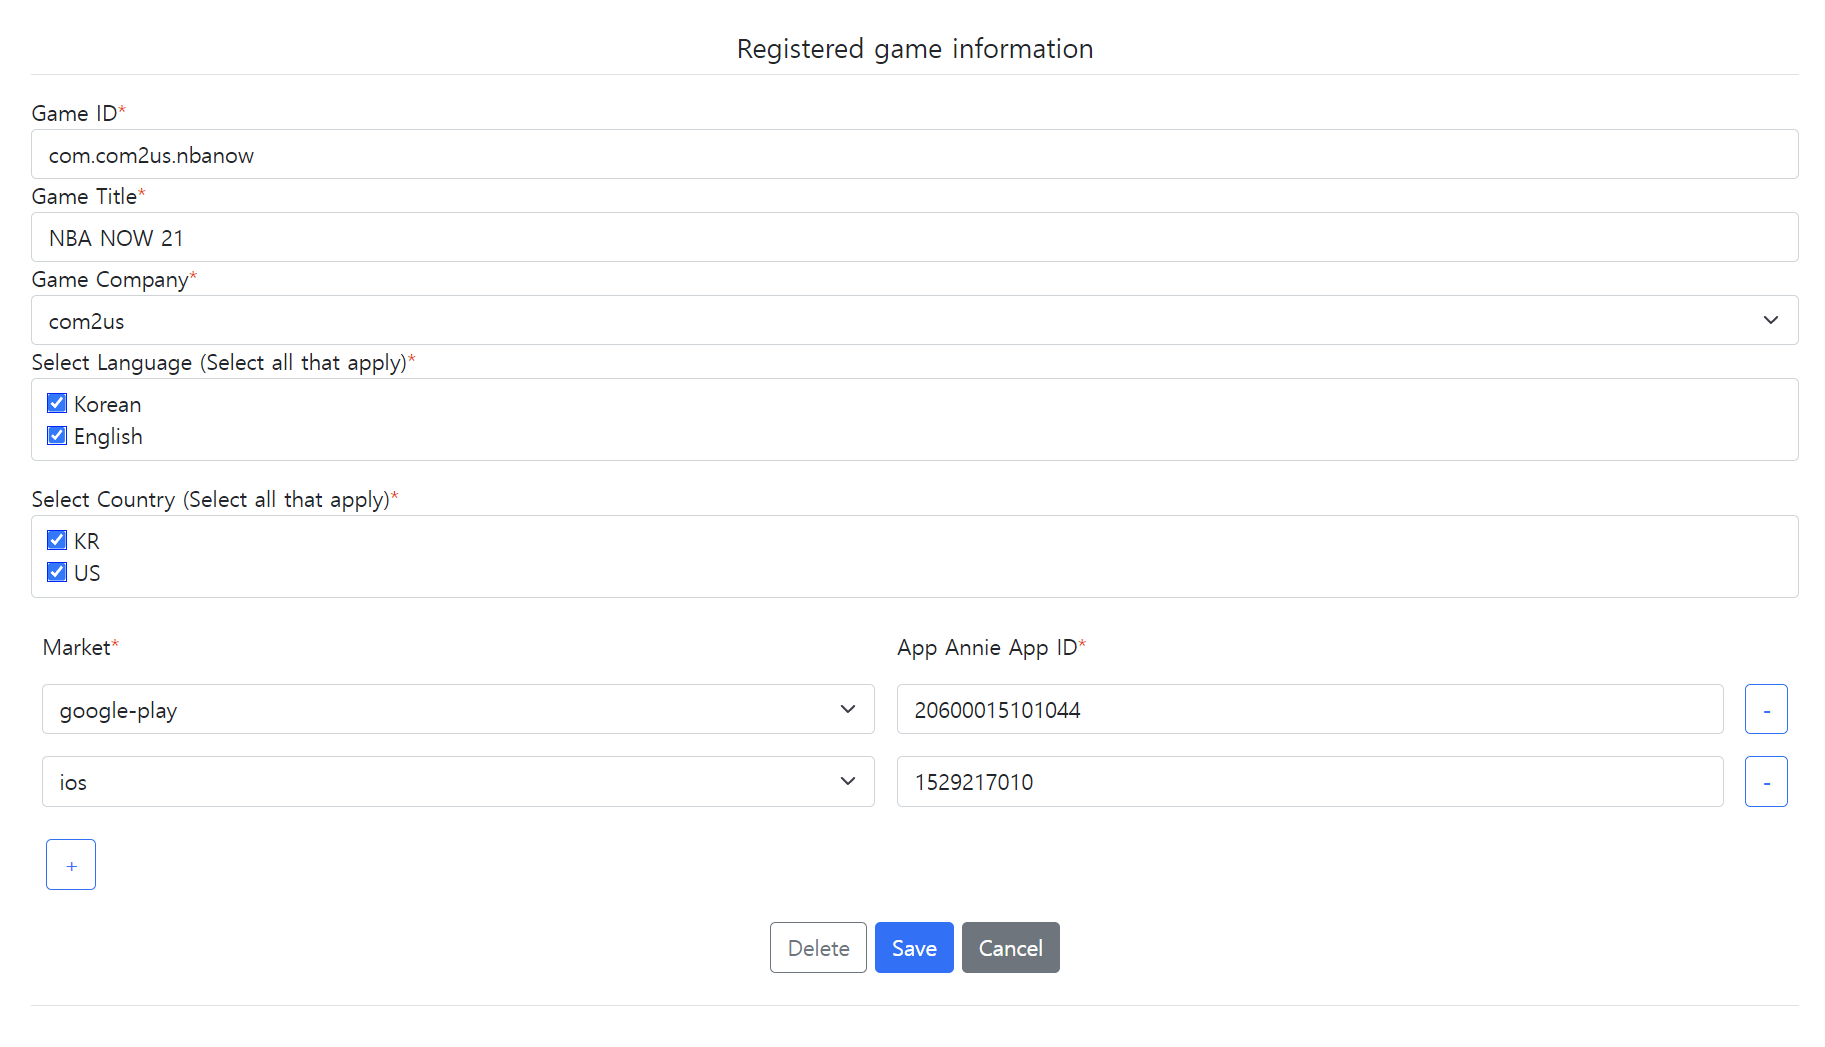Click the Delete button
This screenshot has height=1047, width=1825.
pyautogui.click(x=818, y=947)
